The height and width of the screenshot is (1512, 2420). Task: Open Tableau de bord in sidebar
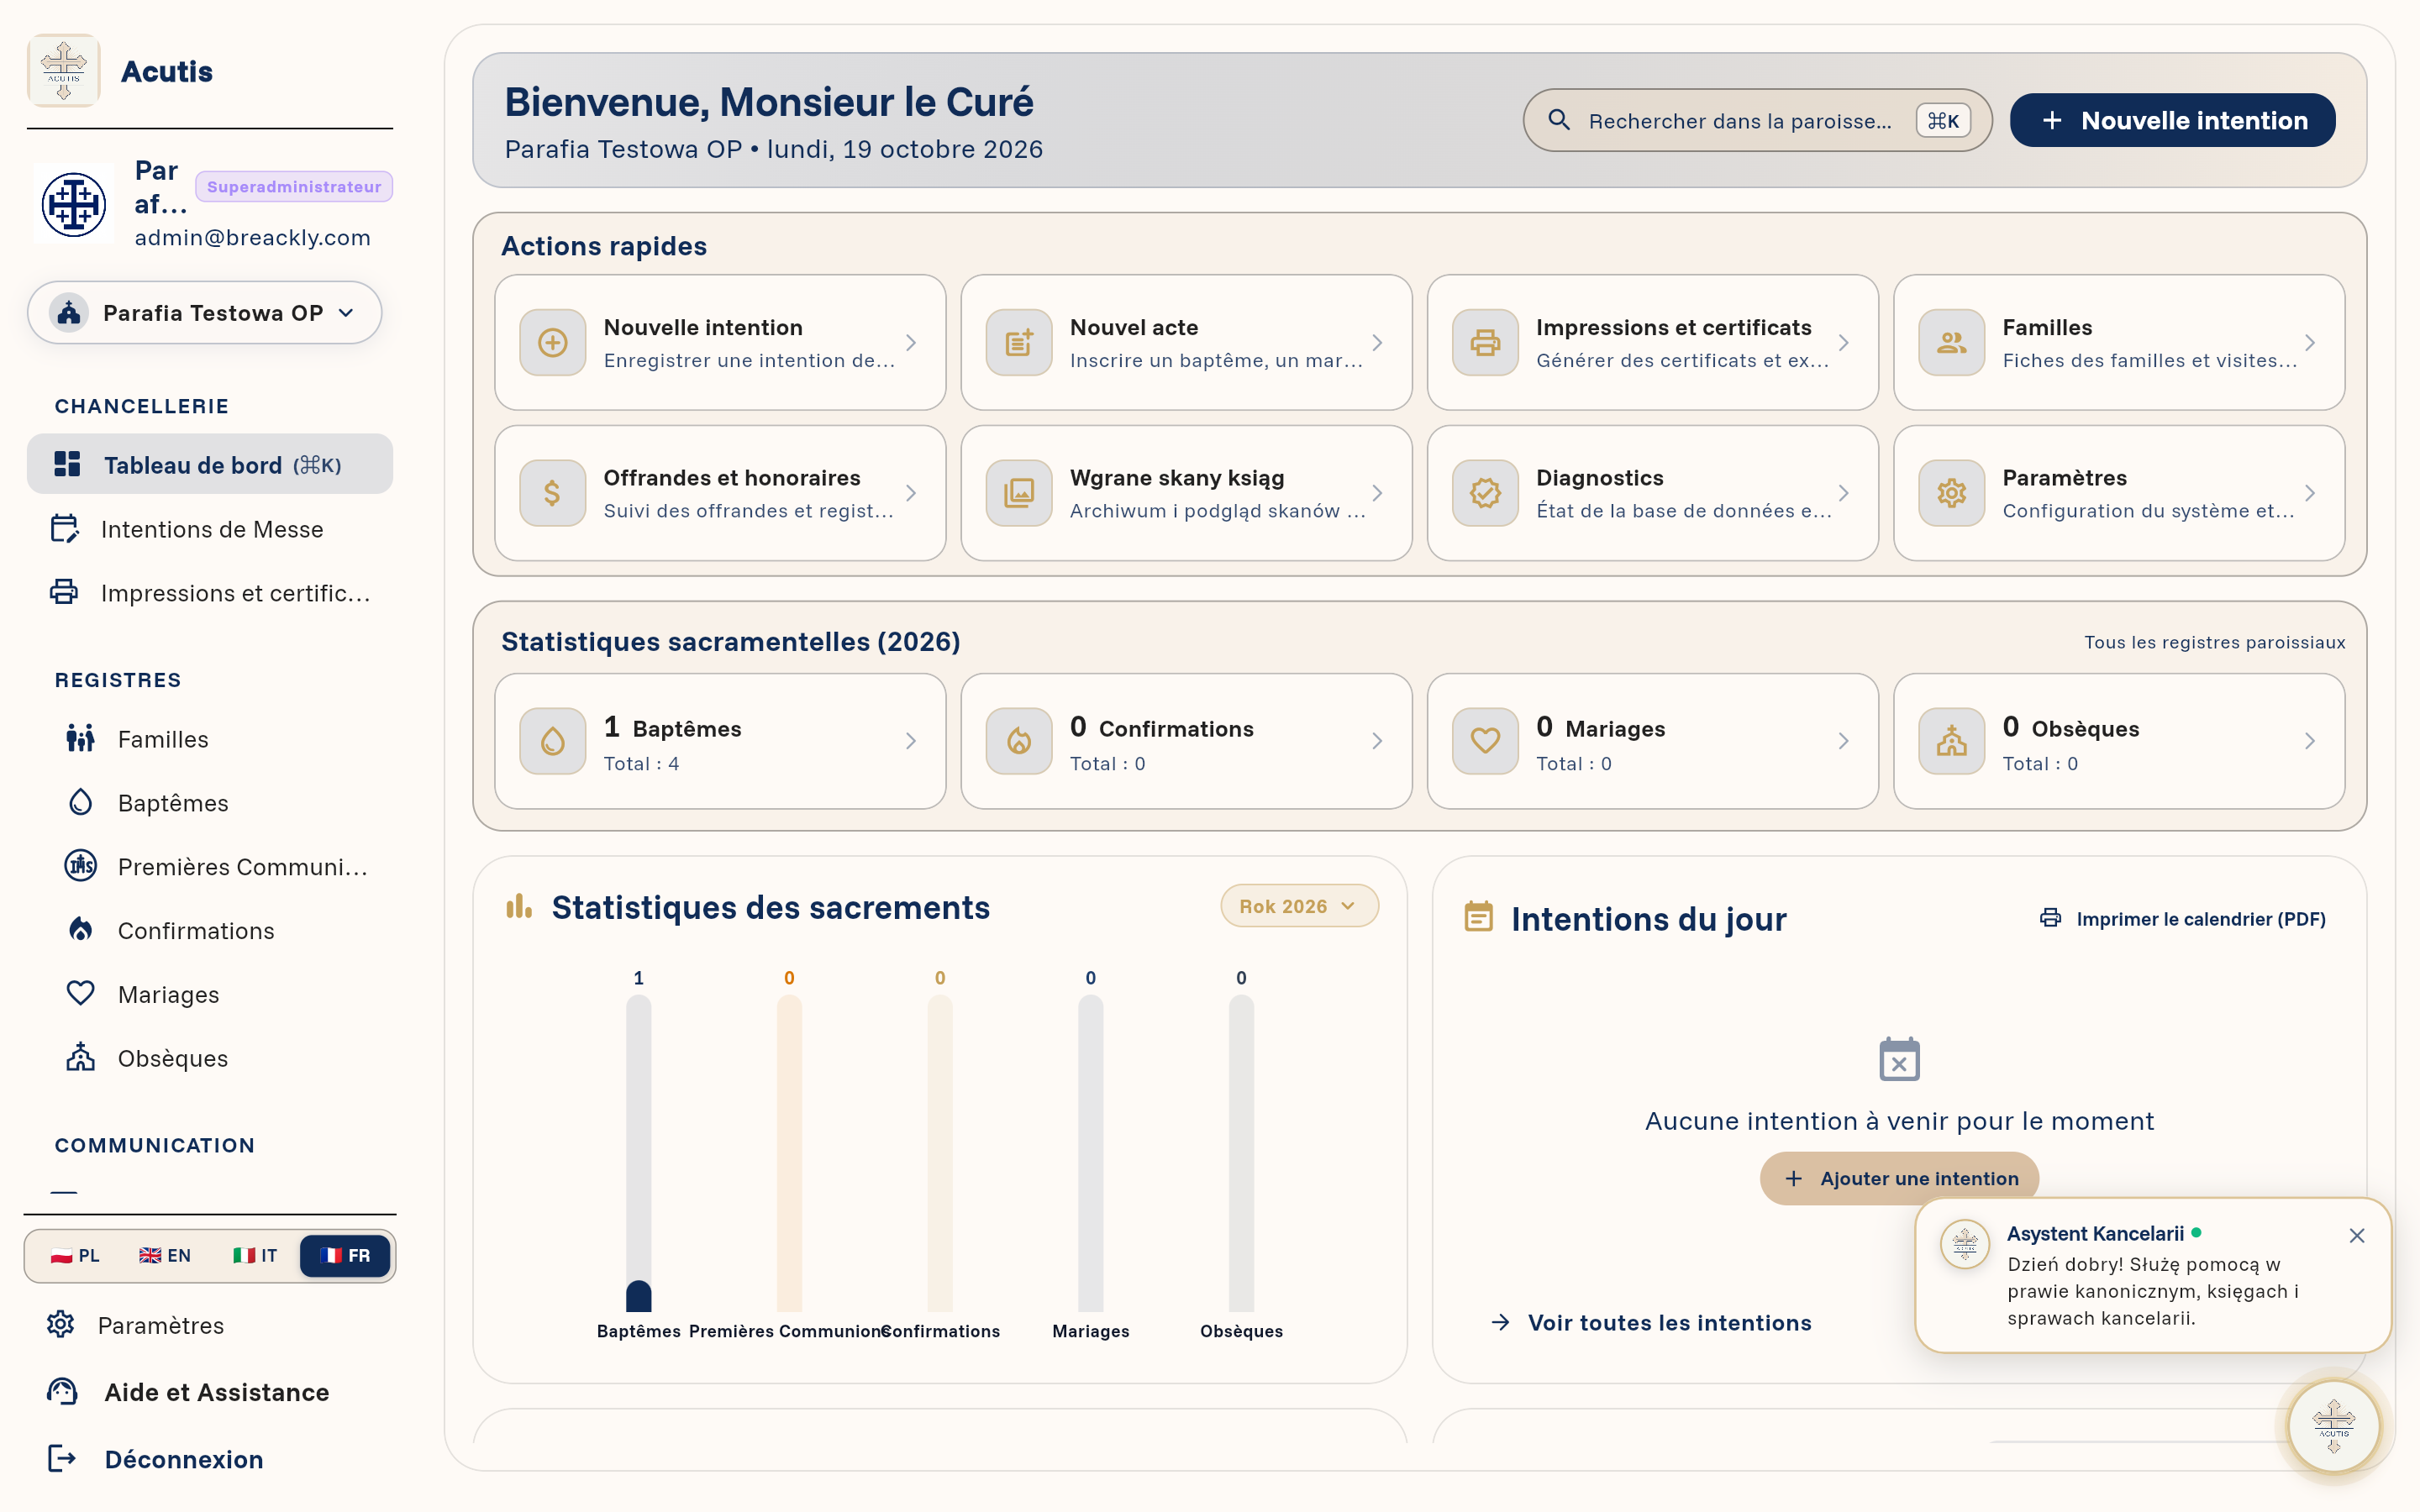click(x=210, y=464)
